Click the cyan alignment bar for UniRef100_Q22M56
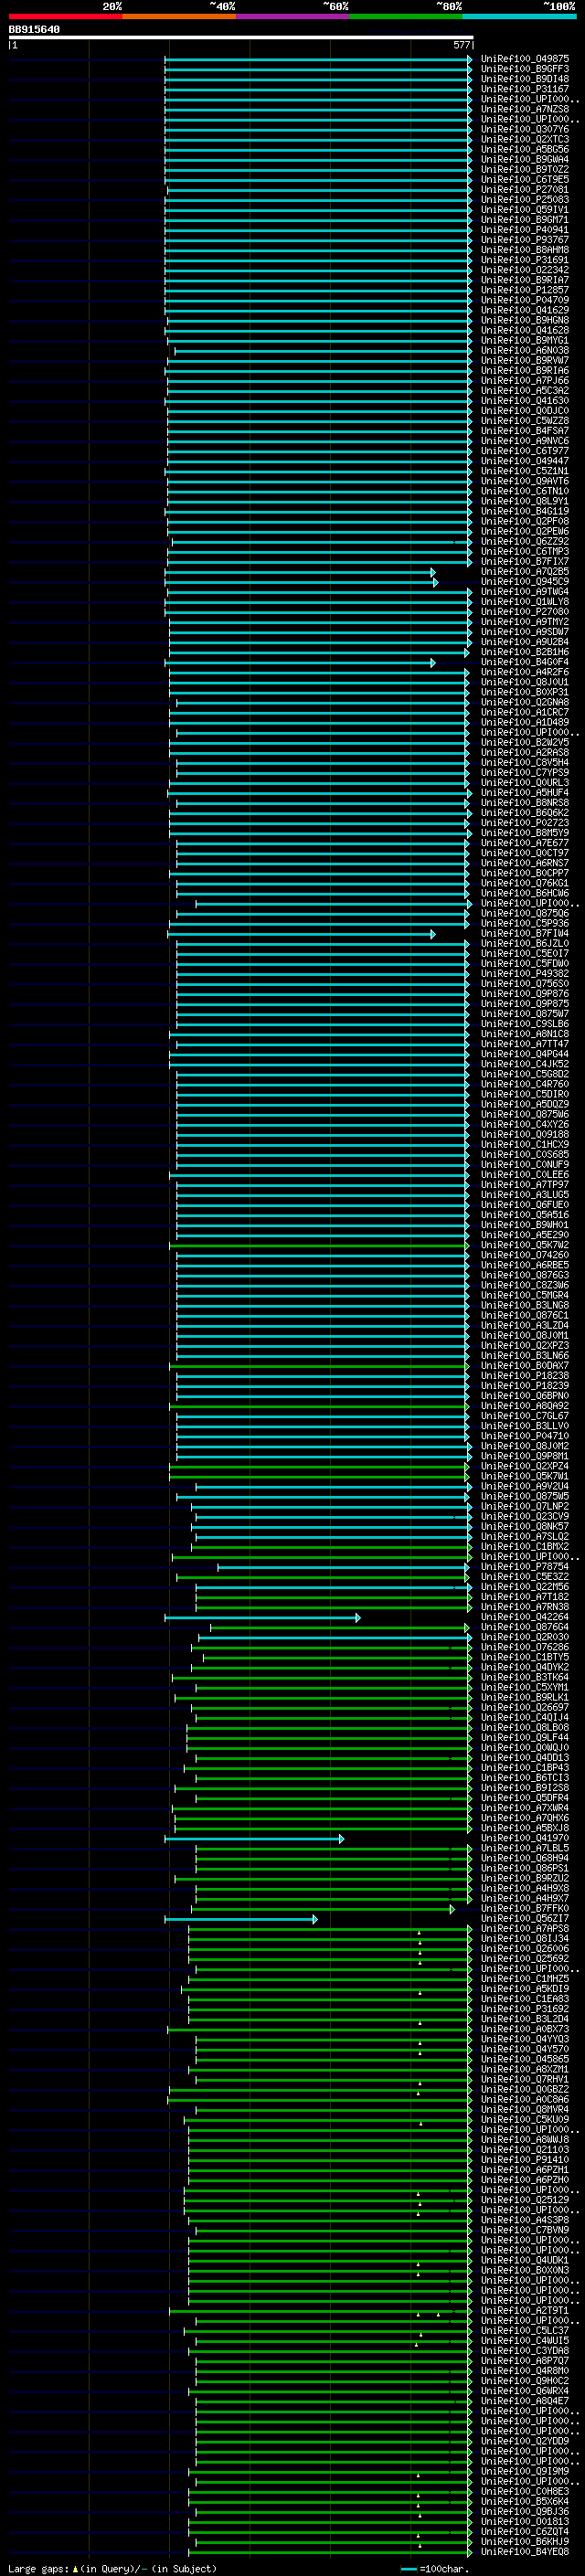585x2576 pixels. pos(333,1588)
